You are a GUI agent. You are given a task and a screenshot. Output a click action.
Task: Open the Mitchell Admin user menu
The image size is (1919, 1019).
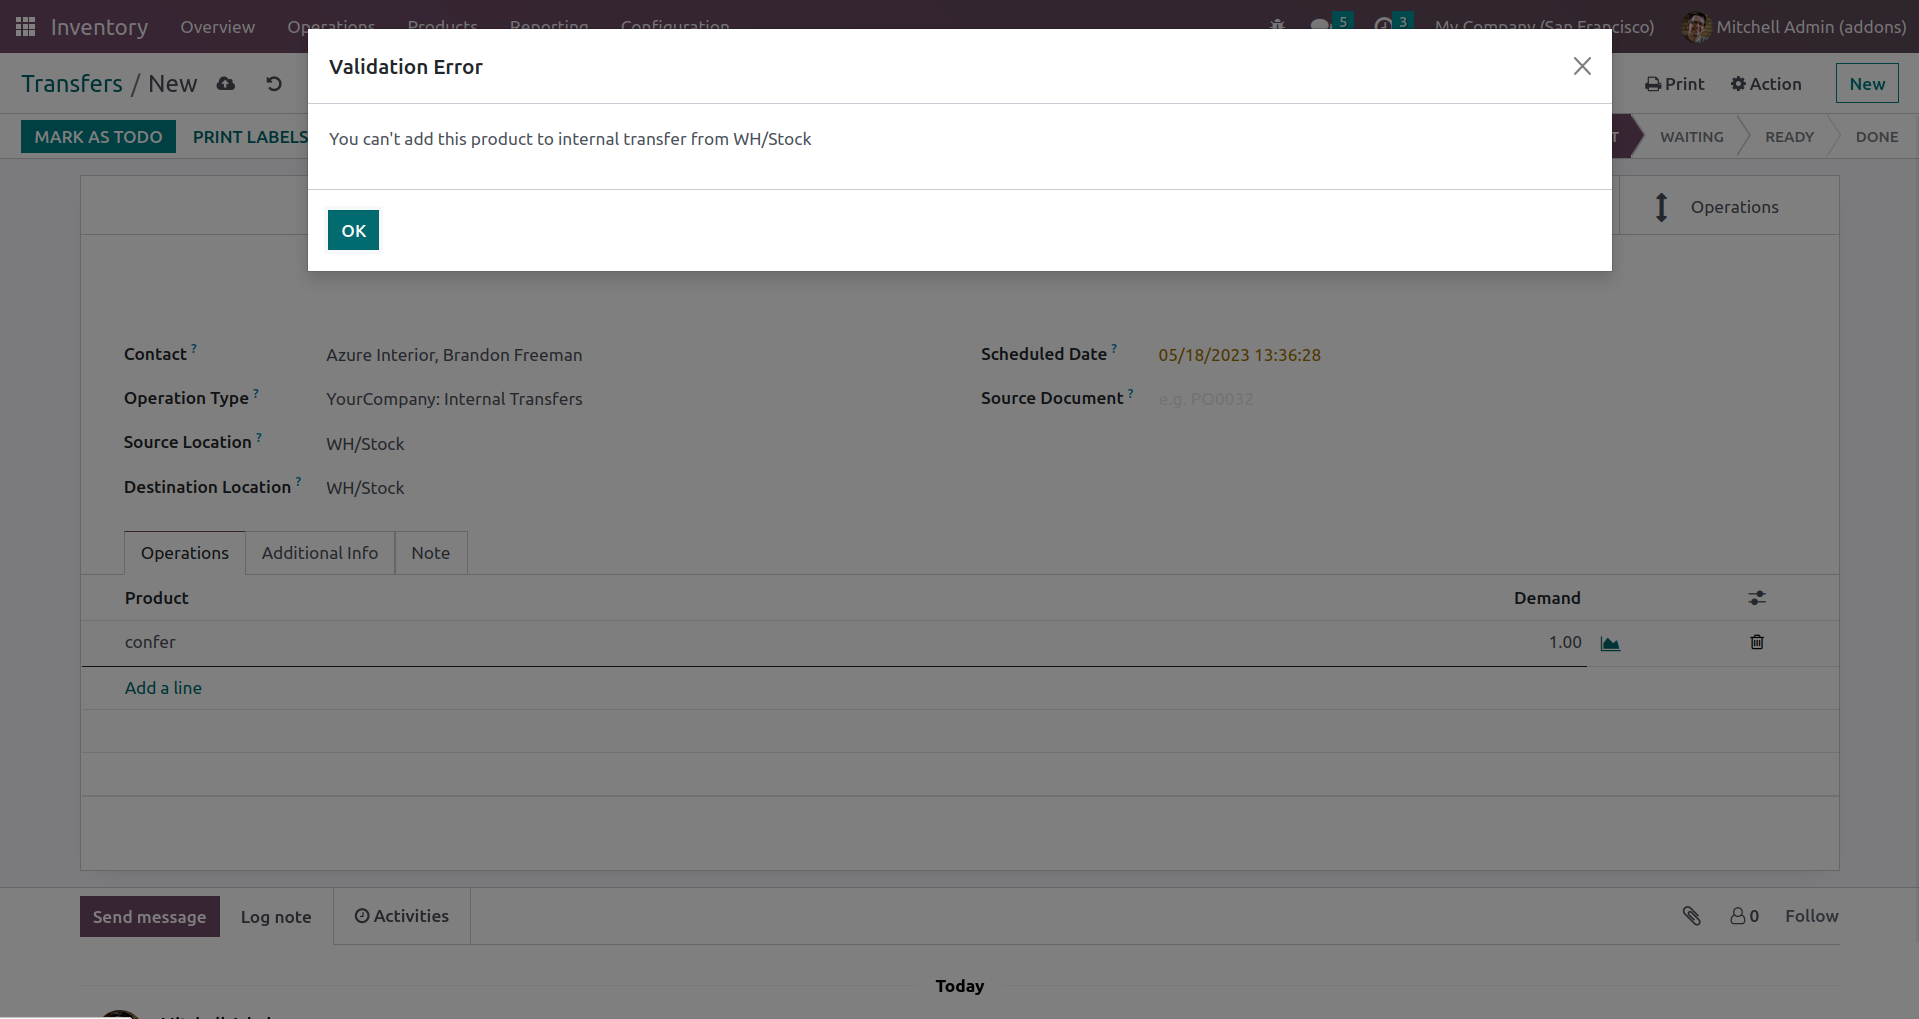1794,27
